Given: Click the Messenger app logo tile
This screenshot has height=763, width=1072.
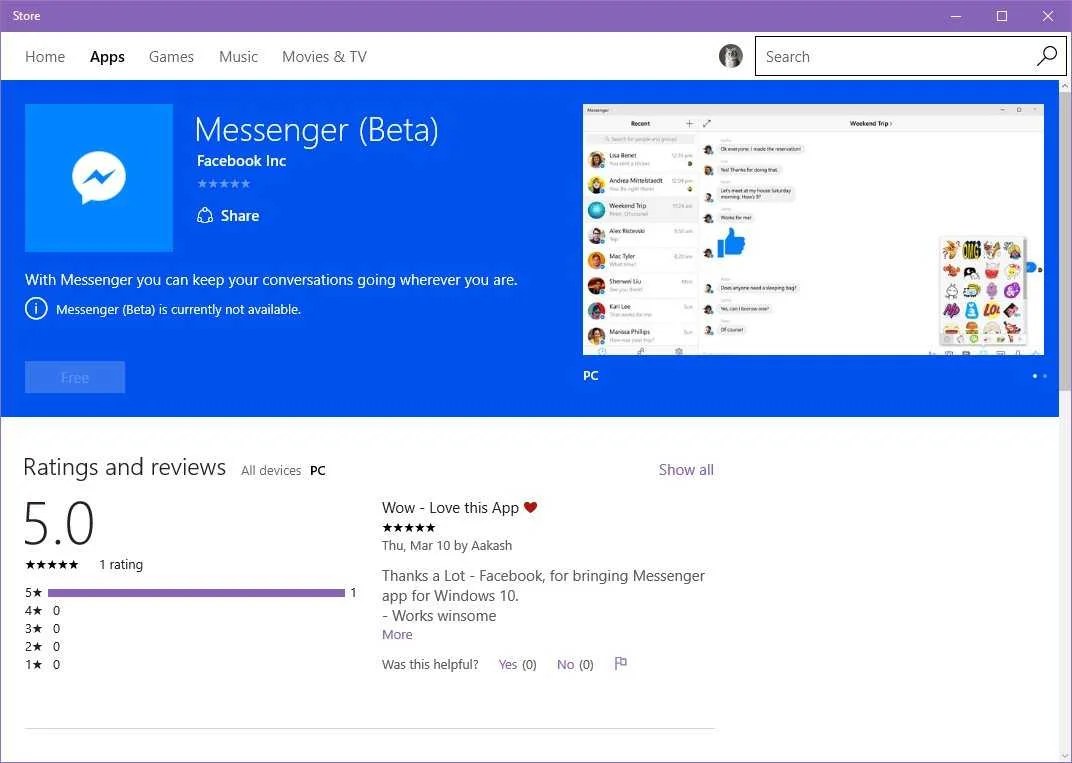Looking at the screenshot, I should 98,178.
